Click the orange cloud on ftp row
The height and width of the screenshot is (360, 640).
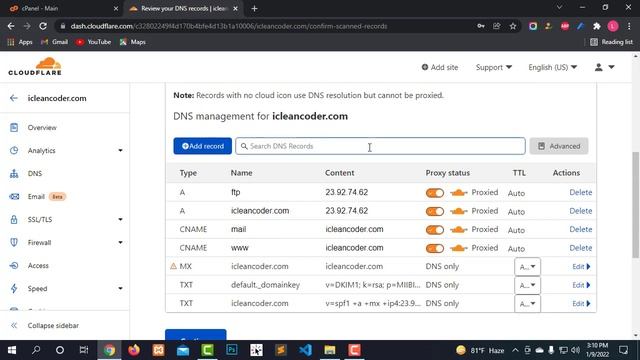pos(458,193)
